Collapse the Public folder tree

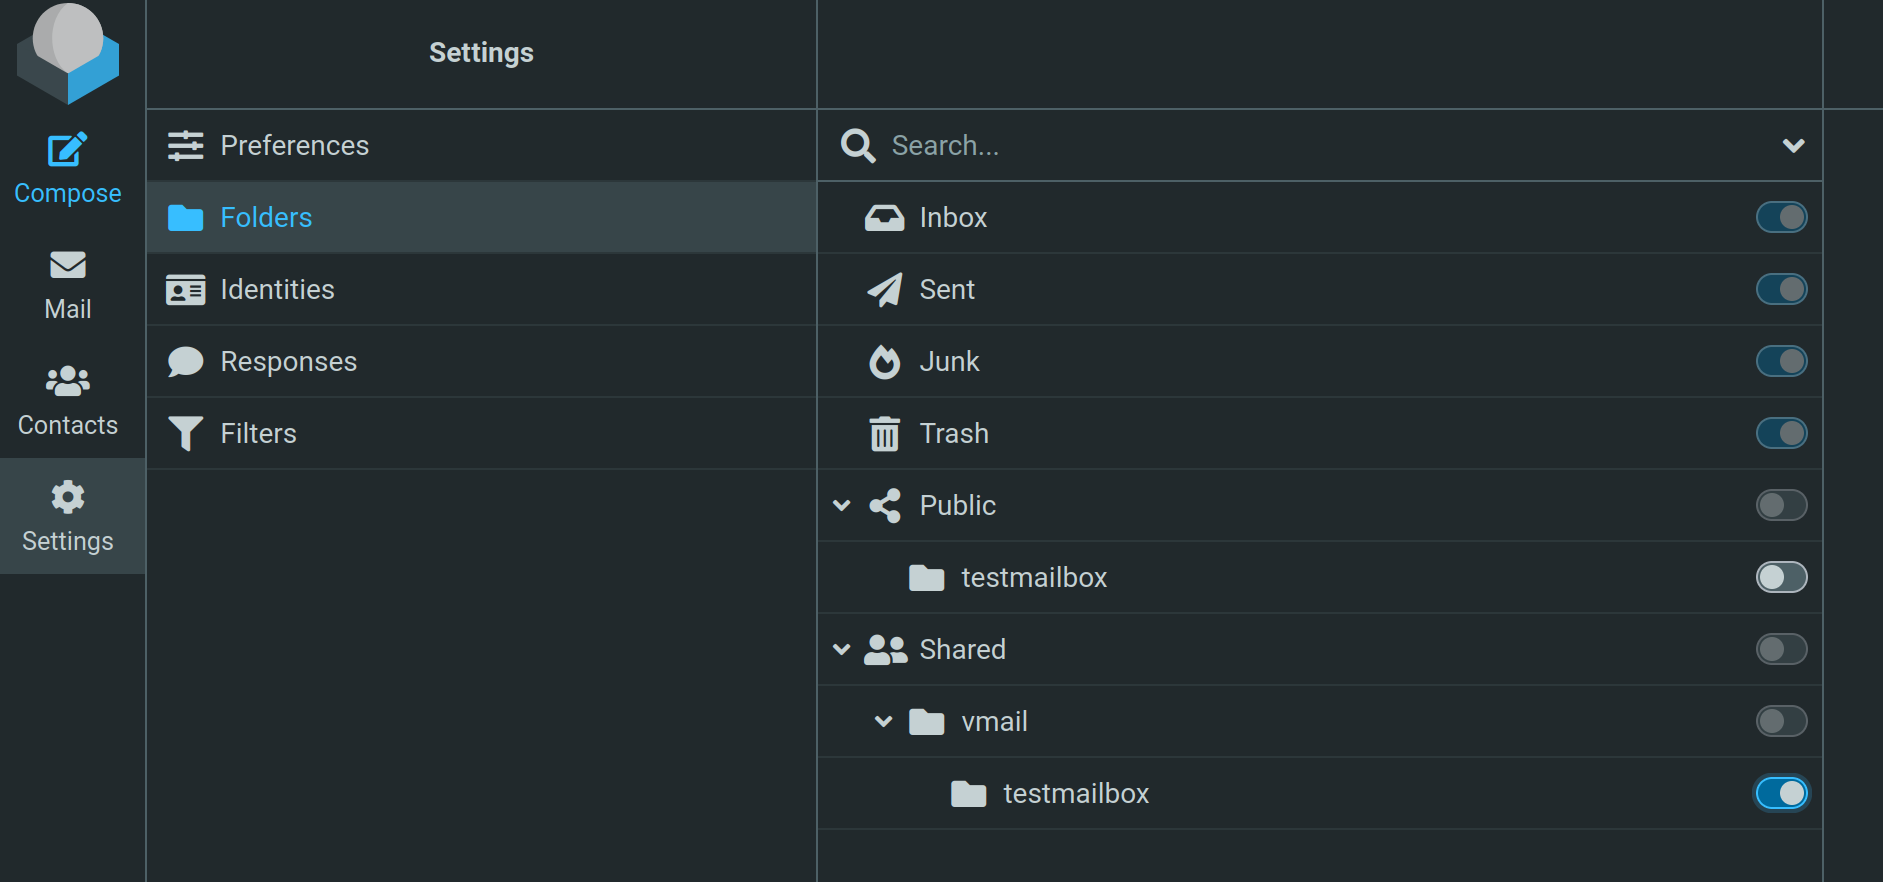[x=842, y=506]
